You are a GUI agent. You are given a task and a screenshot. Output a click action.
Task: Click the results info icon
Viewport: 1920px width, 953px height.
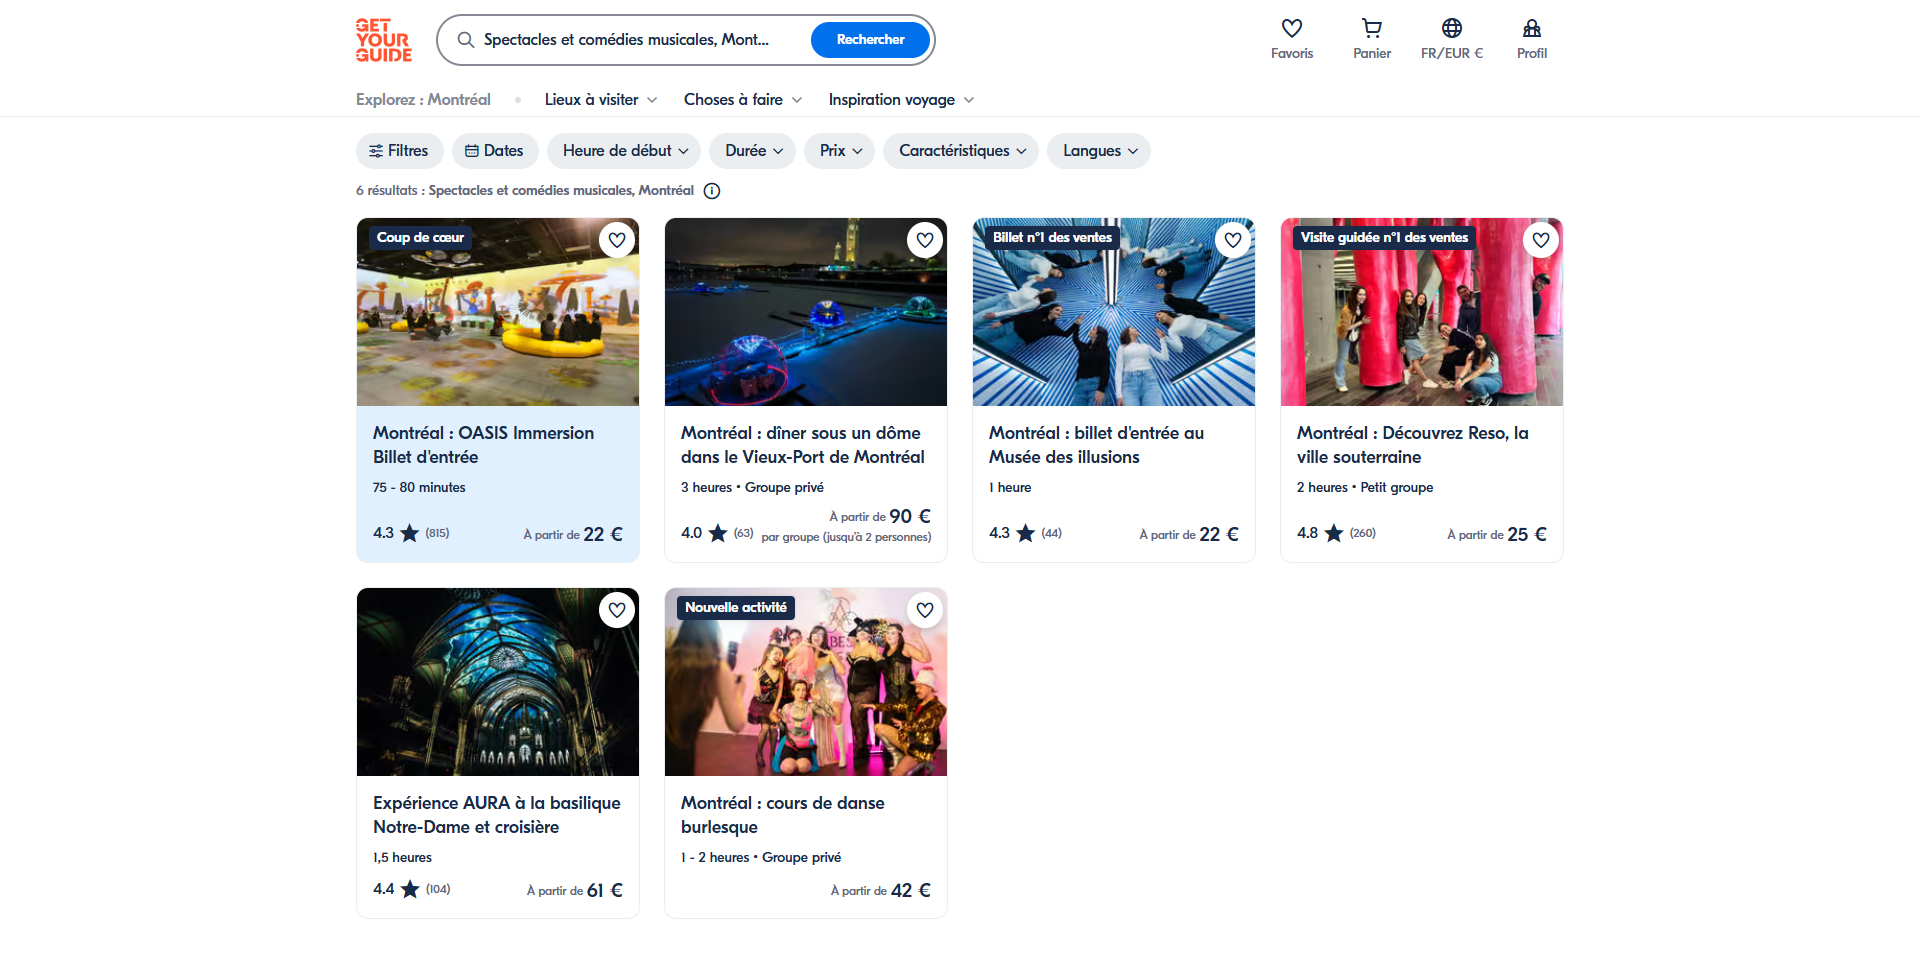[x=712, y=191]
